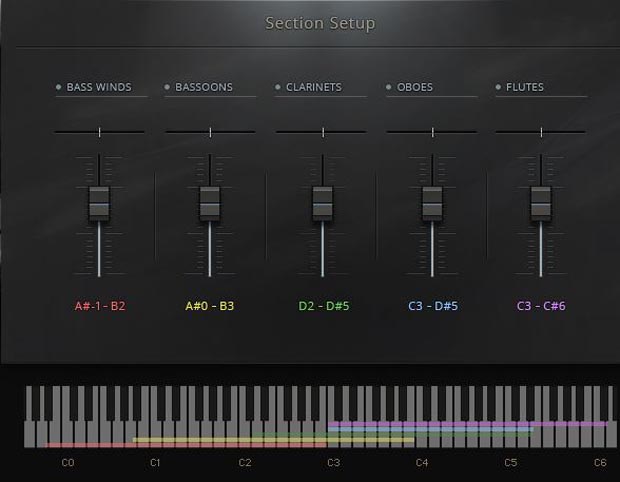Select the C3 - C#6 flutes range

click(541, 306)
